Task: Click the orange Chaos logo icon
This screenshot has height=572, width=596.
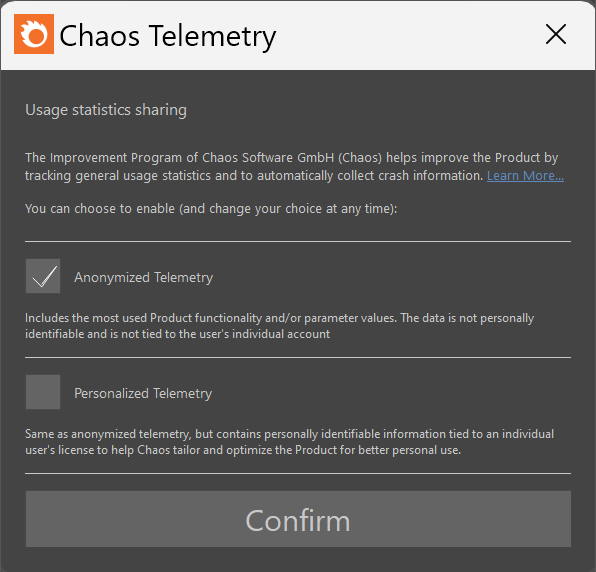Action: (x=34, y=34)
